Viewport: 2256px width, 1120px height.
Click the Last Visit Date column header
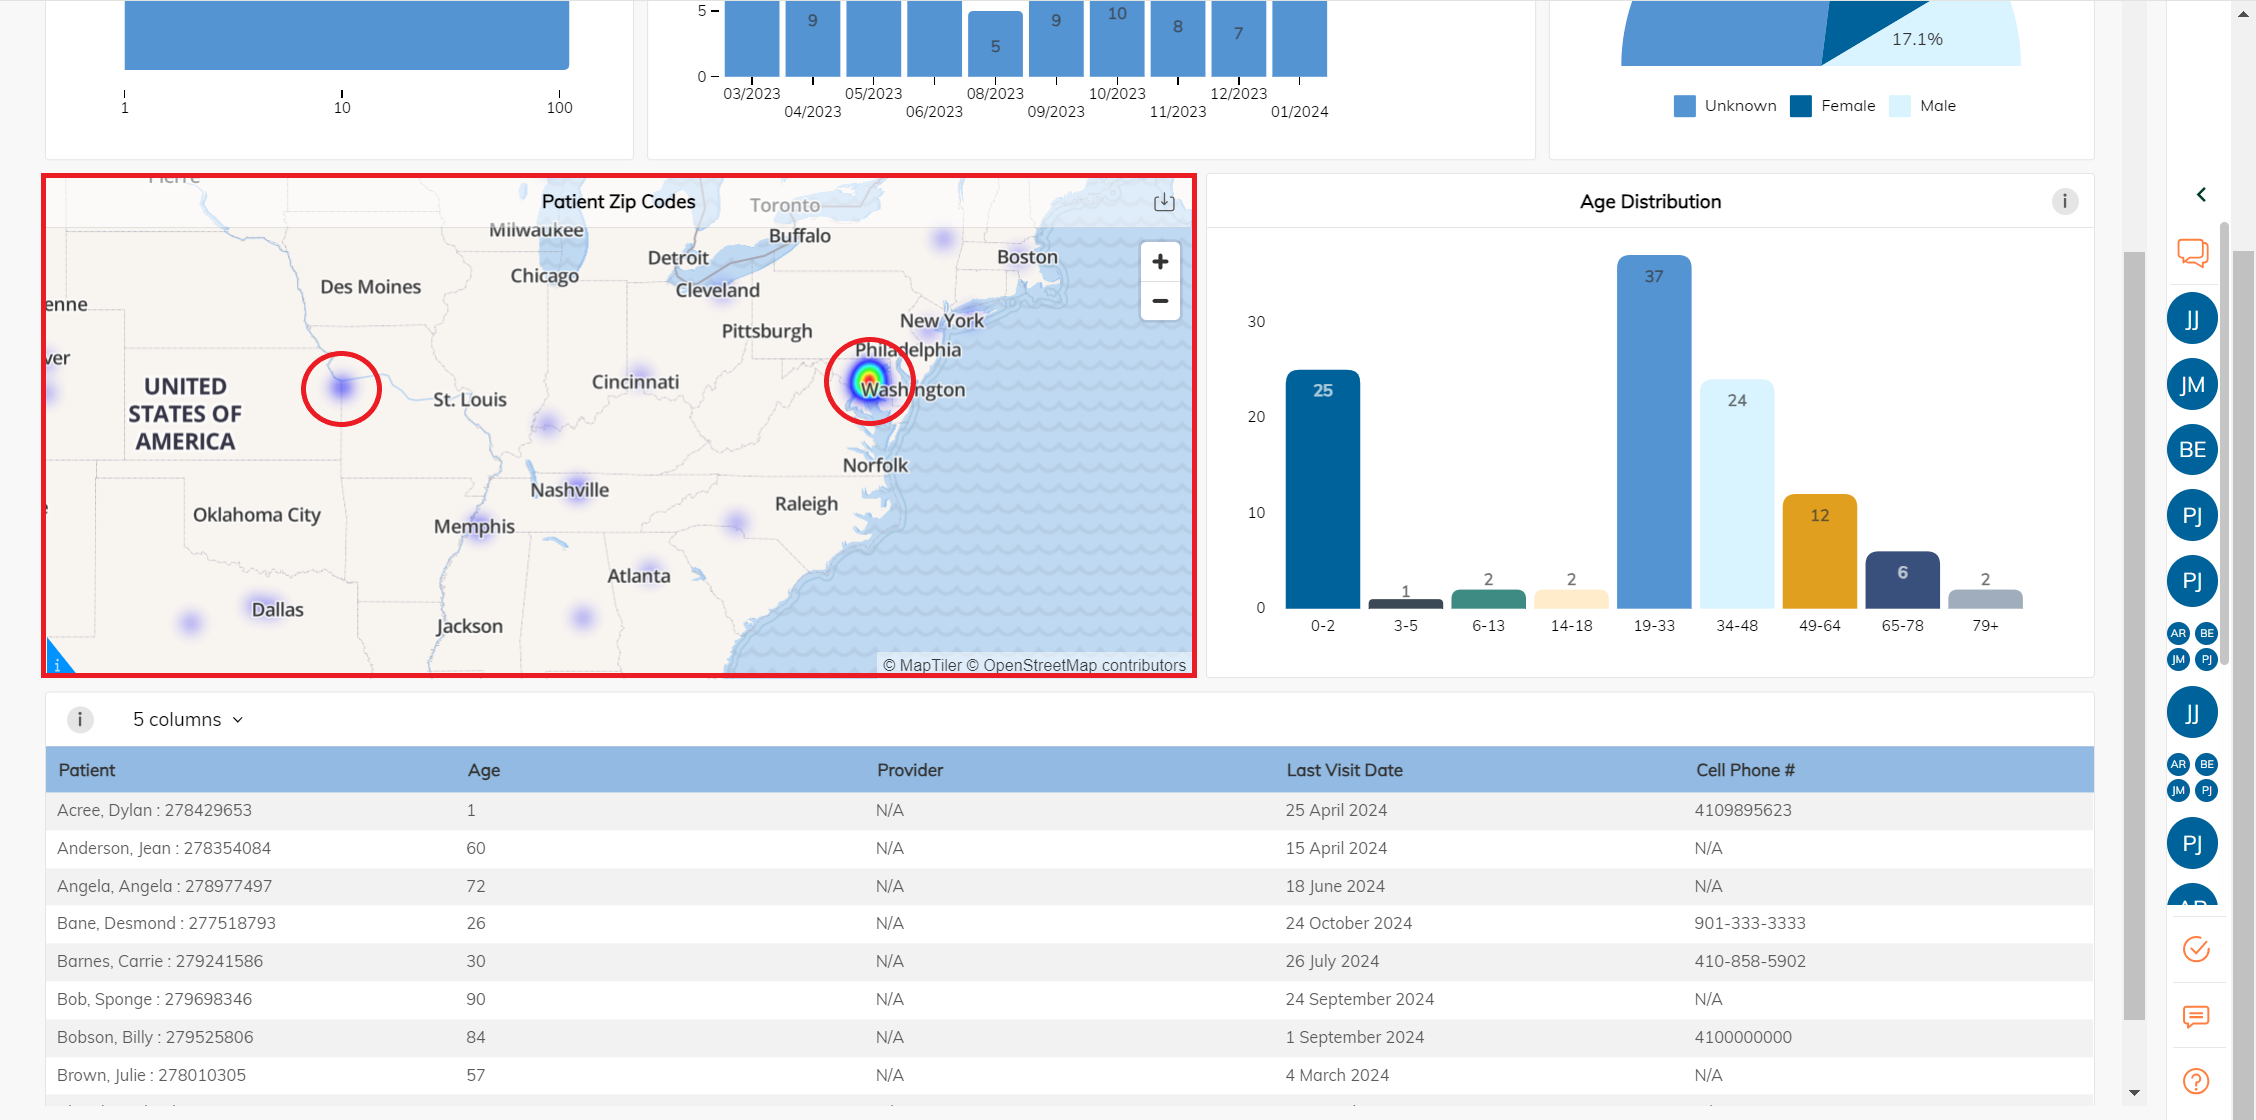[x=1344, y=770]
